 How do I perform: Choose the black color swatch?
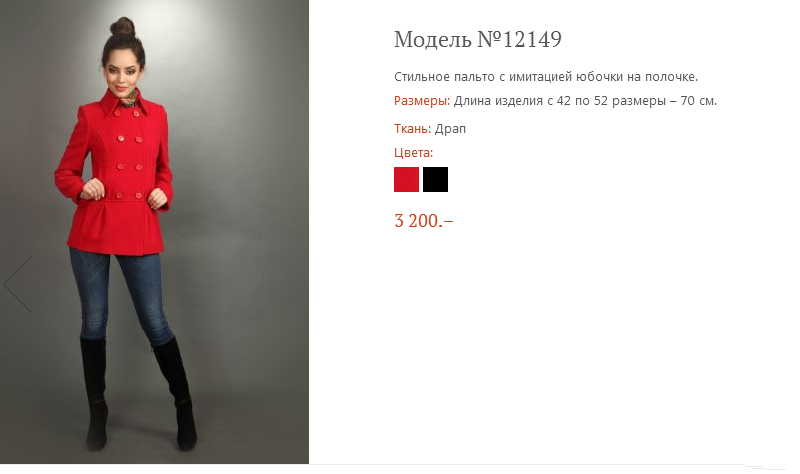coord(435,179)
